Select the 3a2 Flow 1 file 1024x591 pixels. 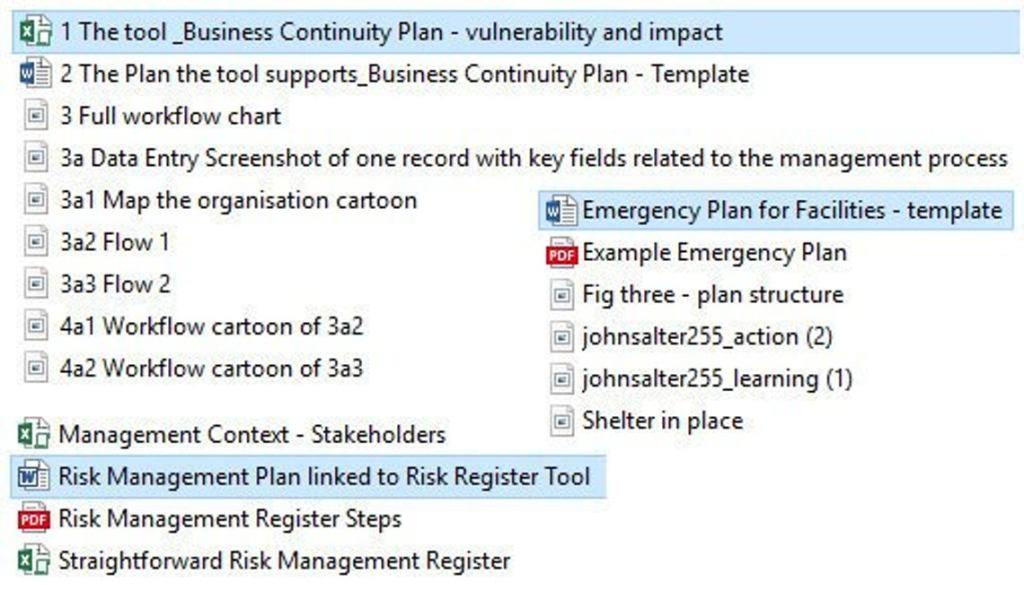[114, 242]
